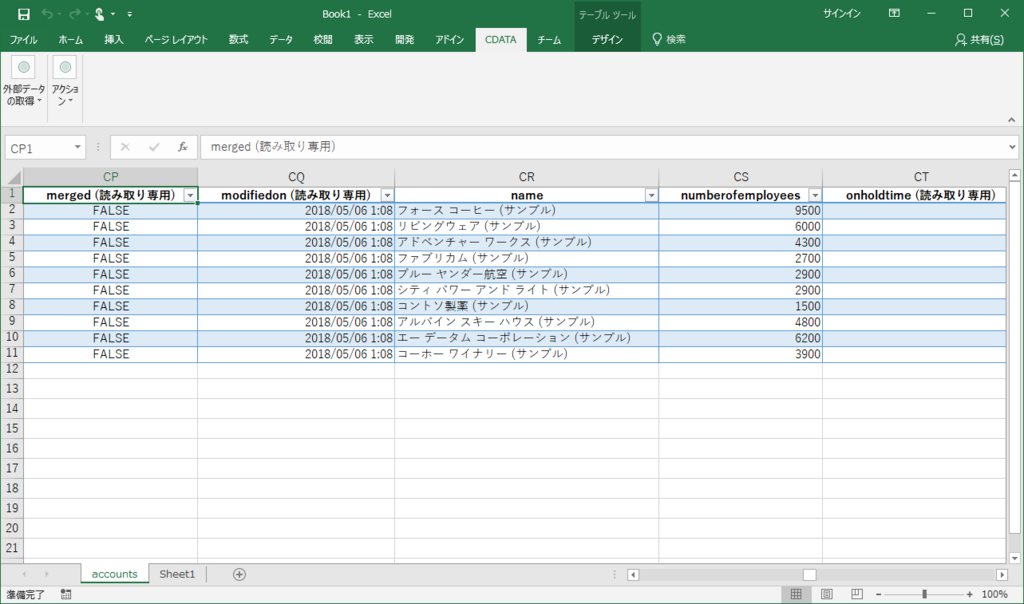Click the Undo arrow icon
1024x604 pixels.
(x=47, y=14)
